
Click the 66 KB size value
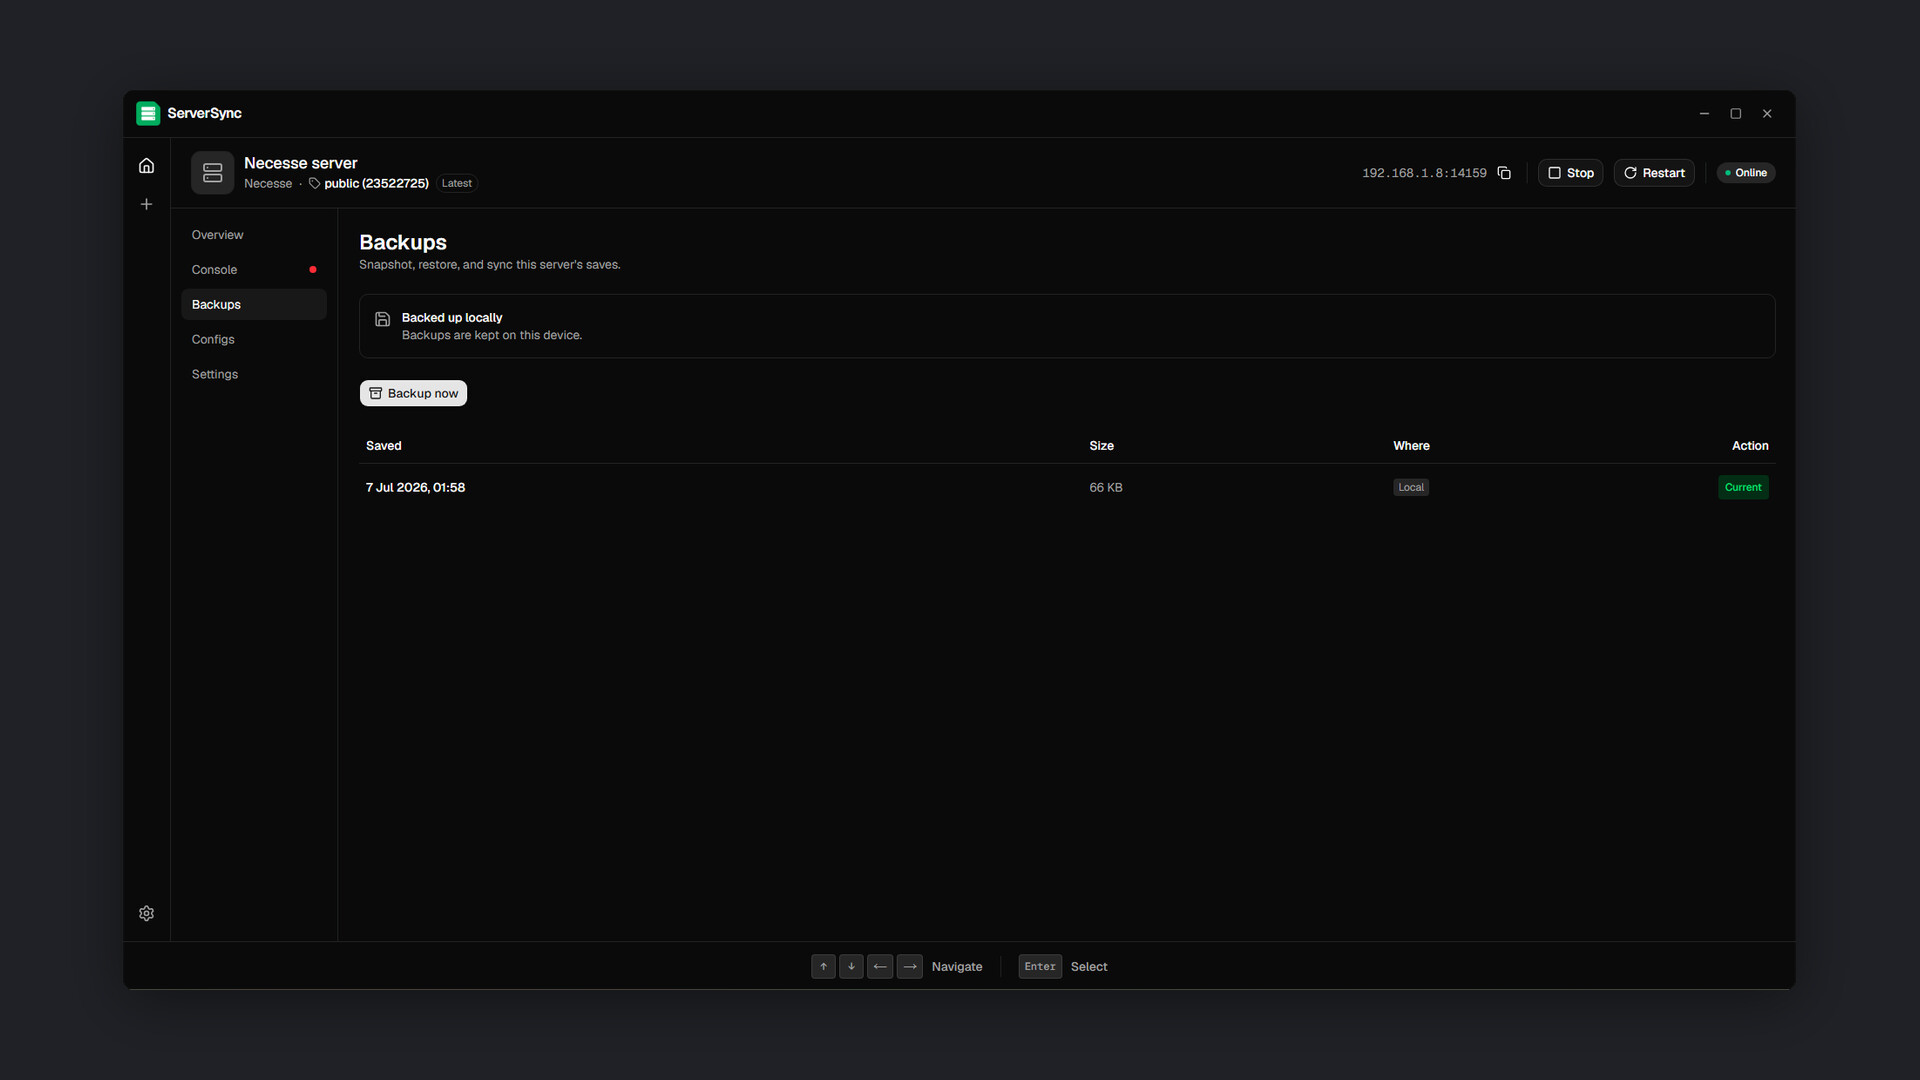point(1106,488)
